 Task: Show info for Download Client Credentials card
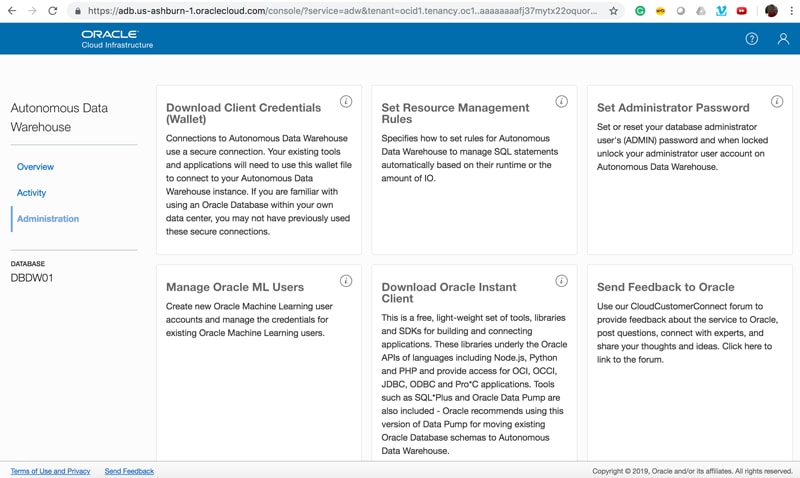click(346, 102)
